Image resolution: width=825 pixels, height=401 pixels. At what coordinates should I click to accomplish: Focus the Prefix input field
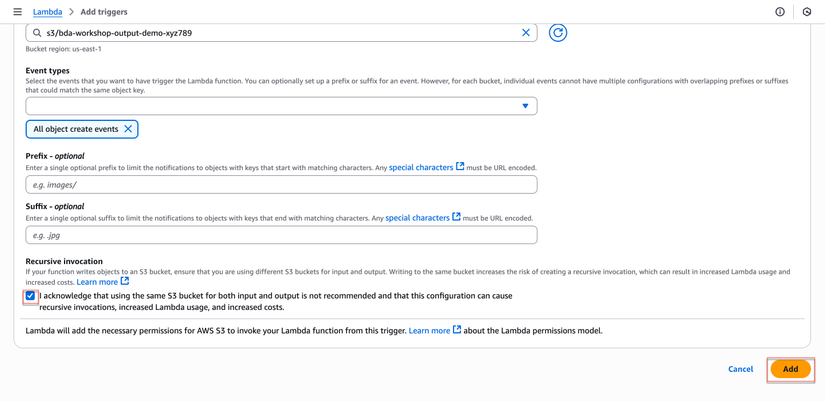(281, 185)
